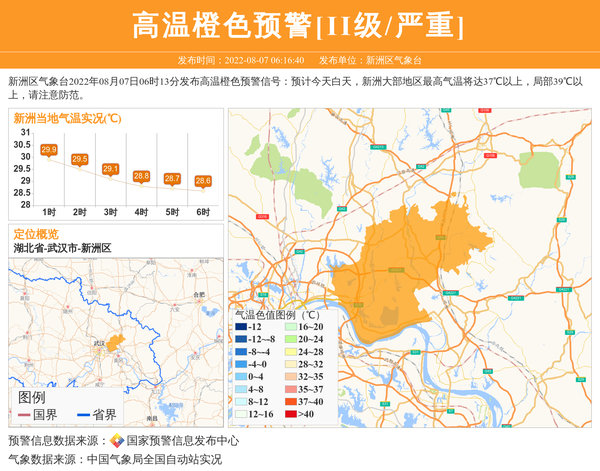Click the 29.5 temperature marker at 2时

(80, 159)
